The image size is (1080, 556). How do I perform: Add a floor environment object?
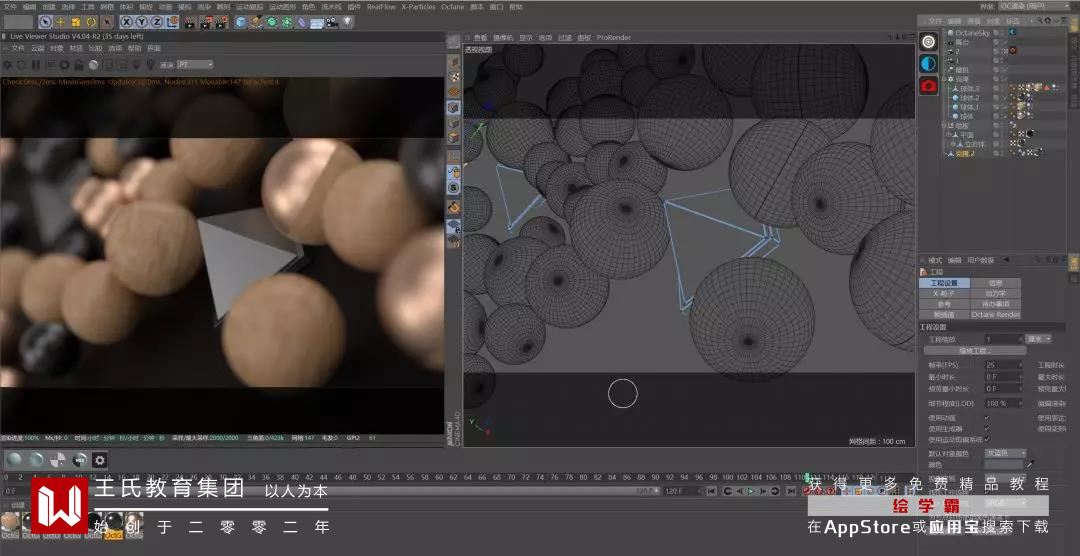point(317,22)
